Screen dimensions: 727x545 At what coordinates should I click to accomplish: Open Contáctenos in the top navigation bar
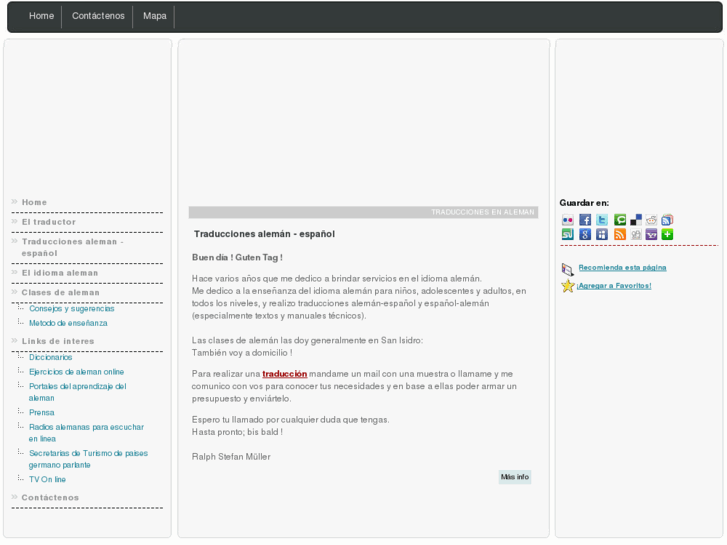coord(98,16)
